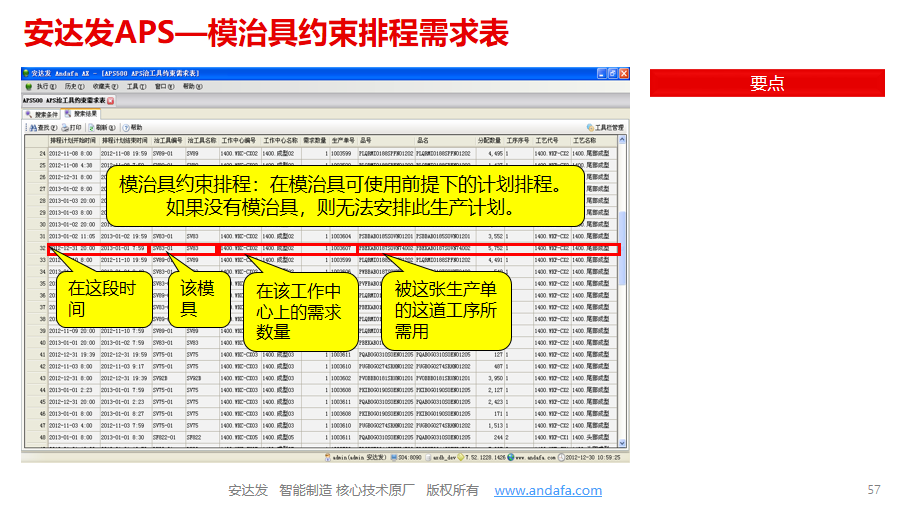Click the 生产单号 column header
This screenshot has height=509, width=907.
343,141
